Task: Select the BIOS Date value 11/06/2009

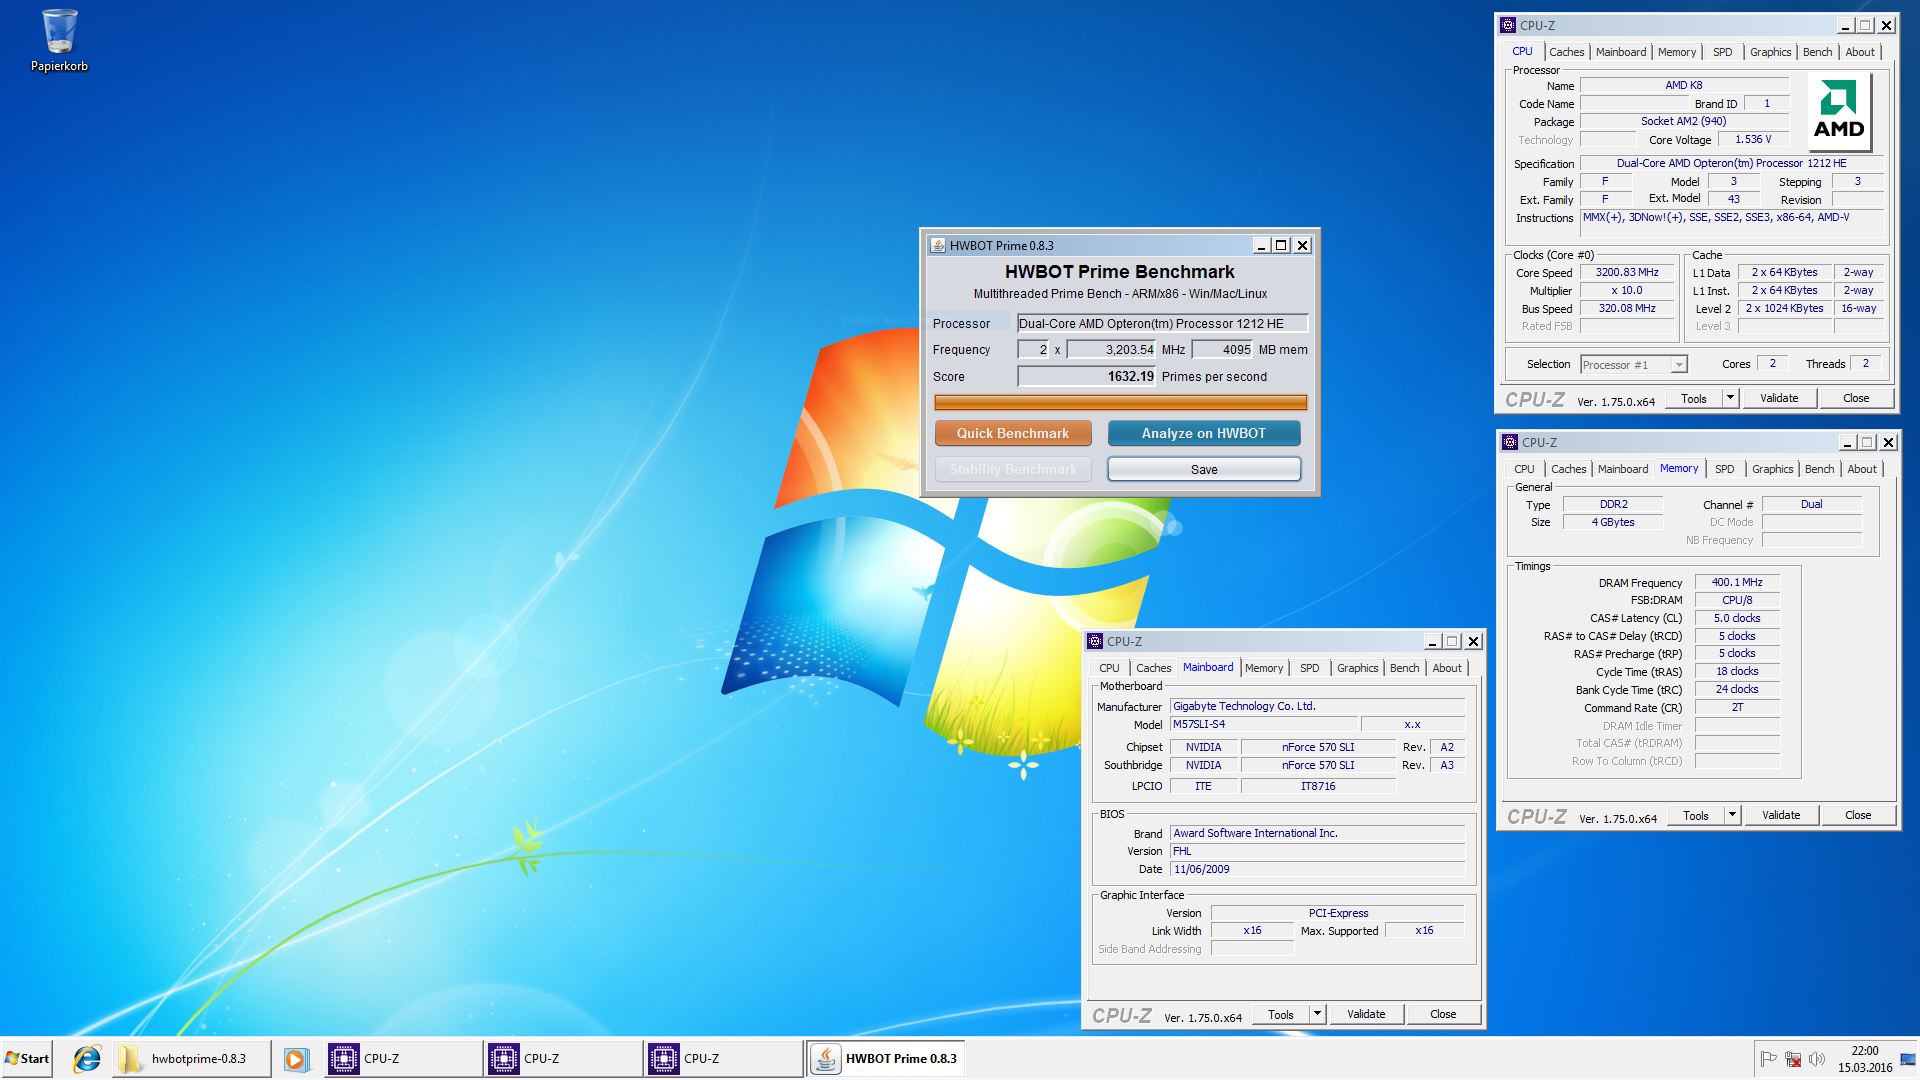Action: tap(1318, 869)
